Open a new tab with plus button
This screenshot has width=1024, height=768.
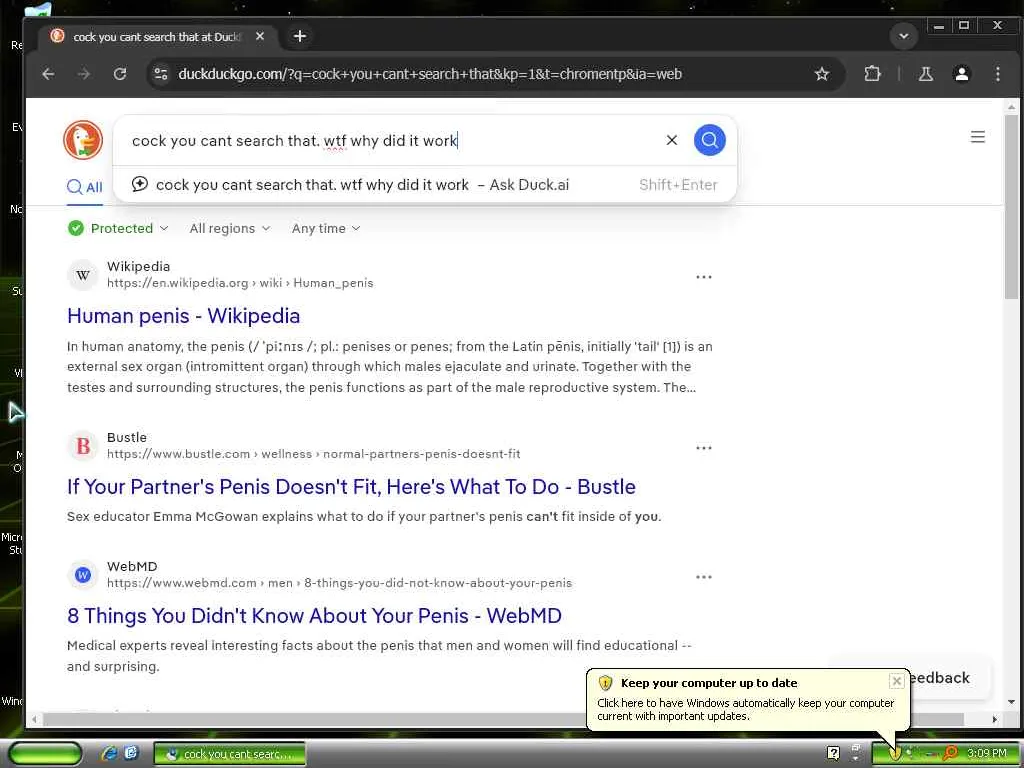point(300,37)
